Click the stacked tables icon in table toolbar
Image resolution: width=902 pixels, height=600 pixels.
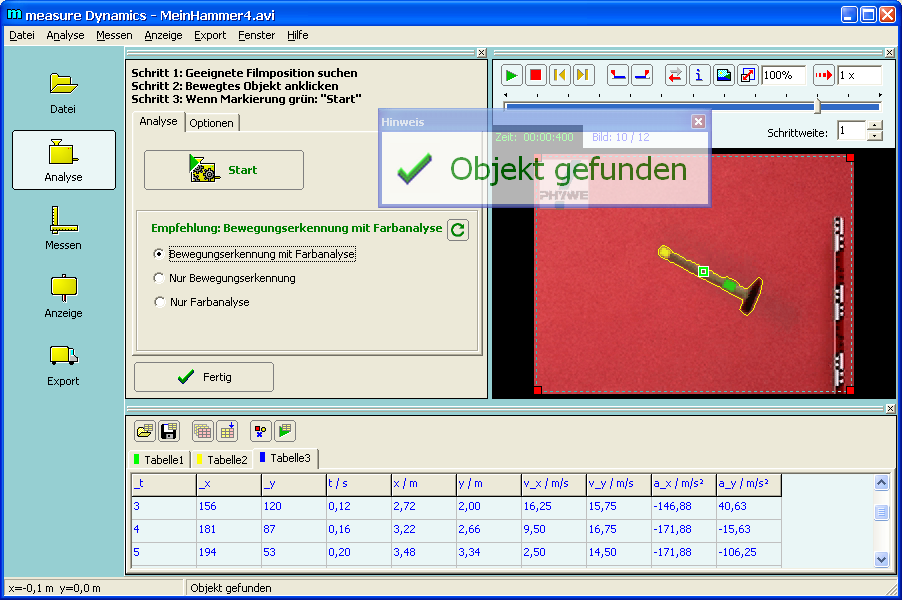(202, 431)
